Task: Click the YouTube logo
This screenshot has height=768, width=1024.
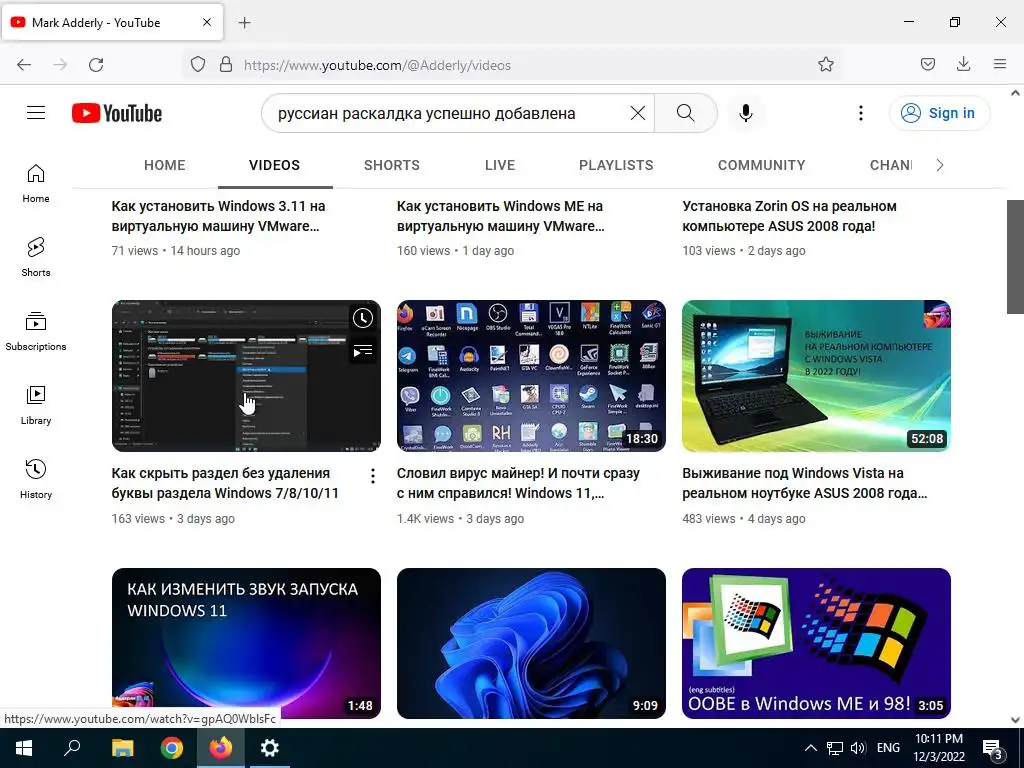Action: click(117, 113)
